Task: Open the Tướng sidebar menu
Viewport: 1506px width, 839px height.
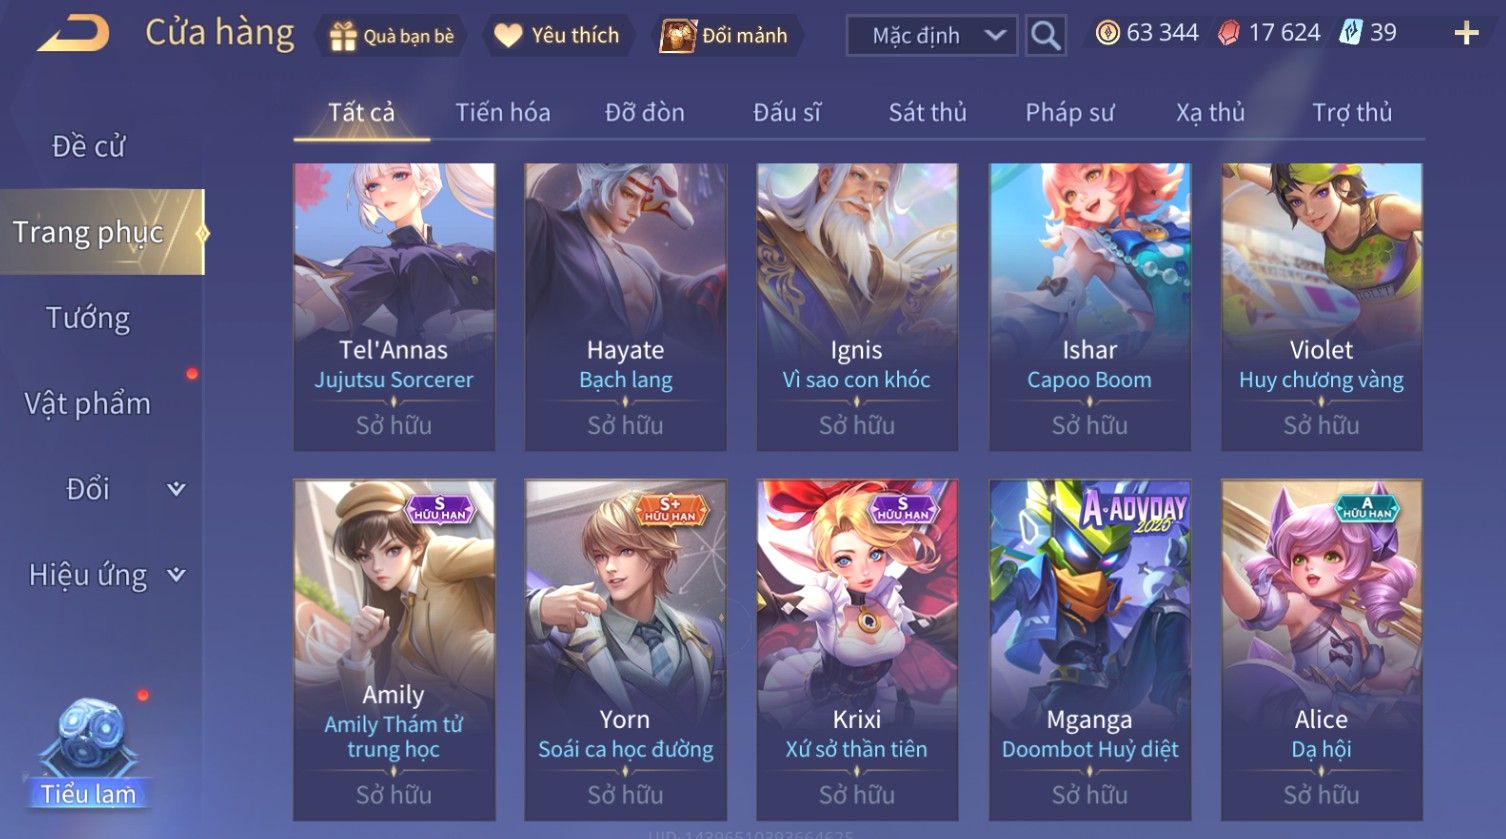Action: pos(88,318)
